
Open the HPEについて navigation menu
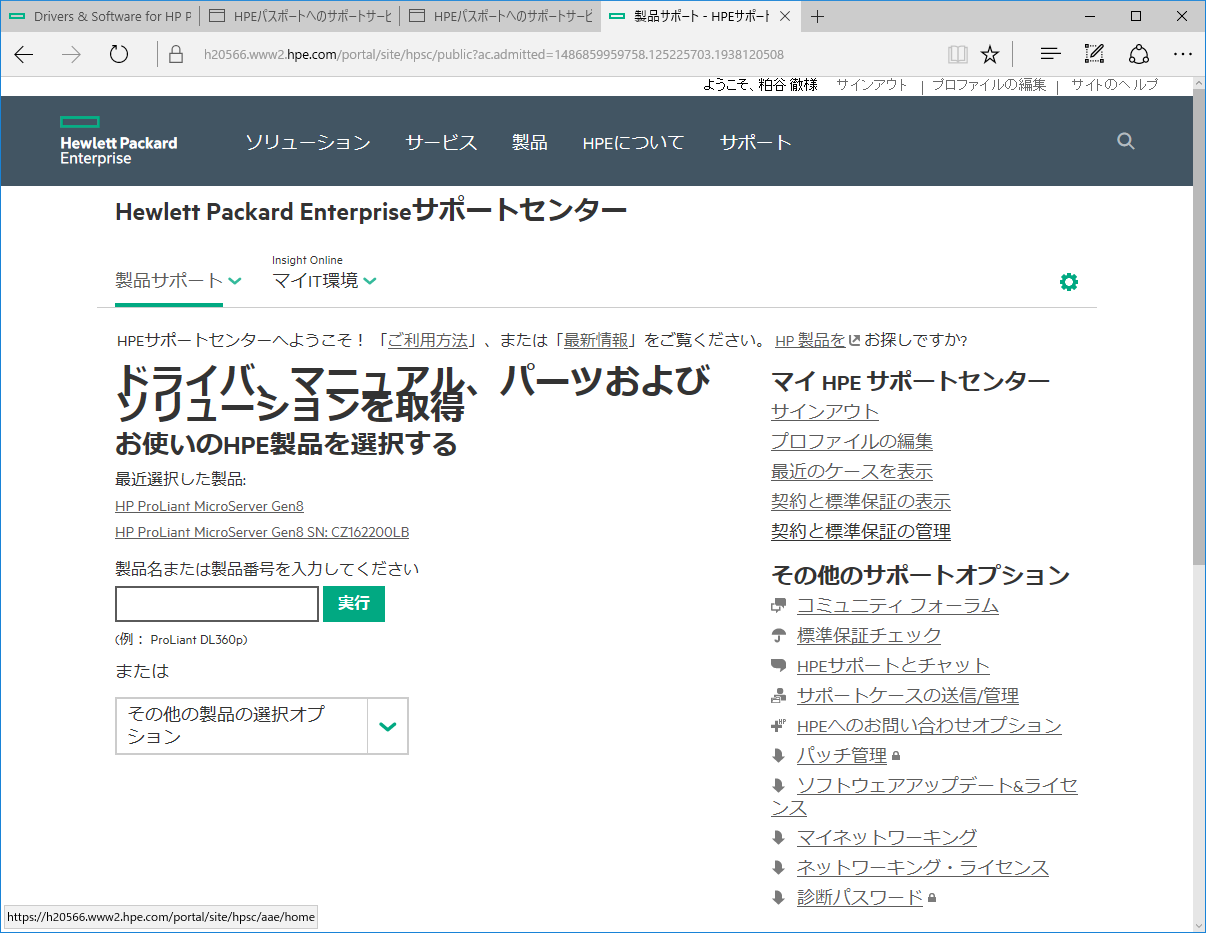click(633, 143)
